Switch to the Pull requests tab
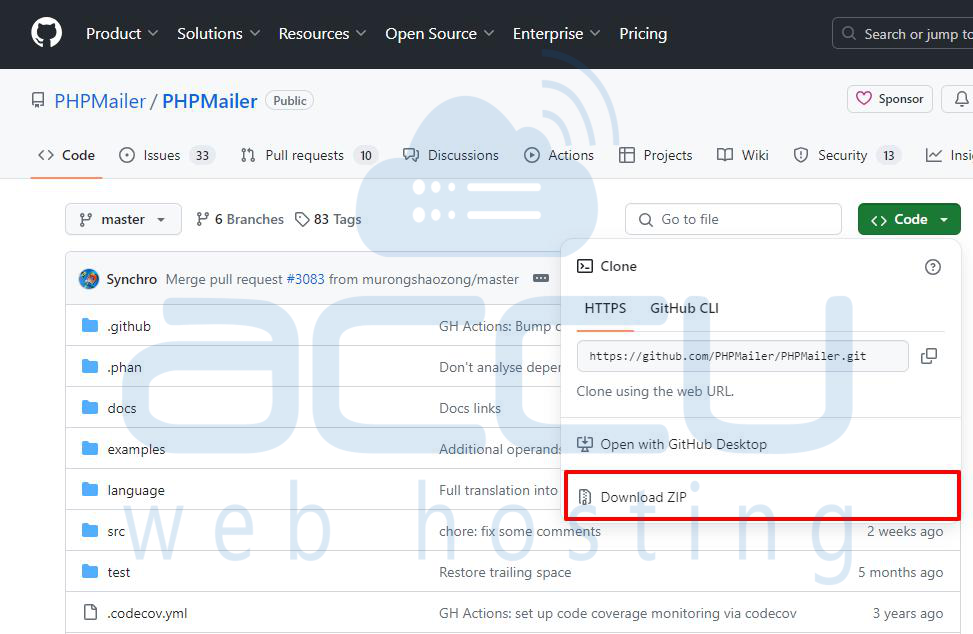973x634 pixels. pyautogui.click(x=309, y=155)
